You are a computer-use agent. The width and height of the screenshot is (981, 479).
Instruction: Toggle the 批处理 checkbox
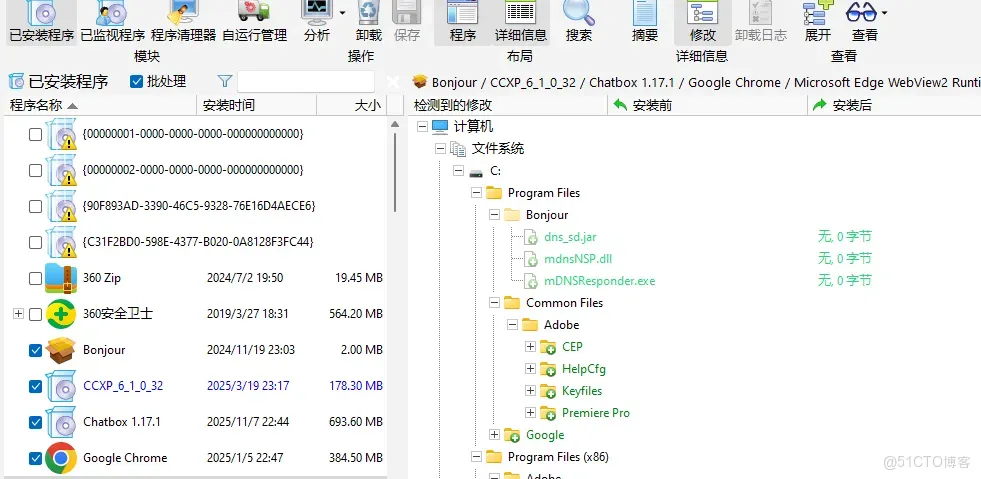136,81
